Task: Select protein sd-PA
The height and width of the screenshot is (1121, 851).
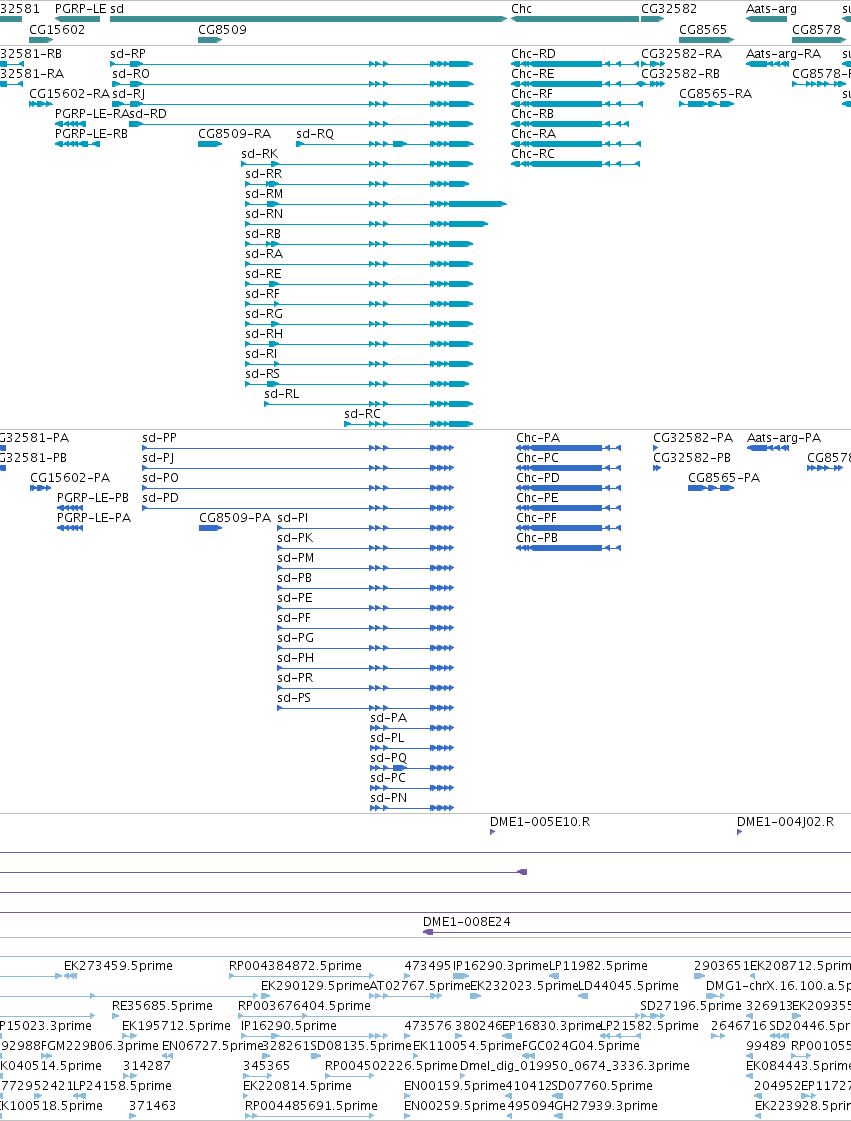Action: (388, 718)
